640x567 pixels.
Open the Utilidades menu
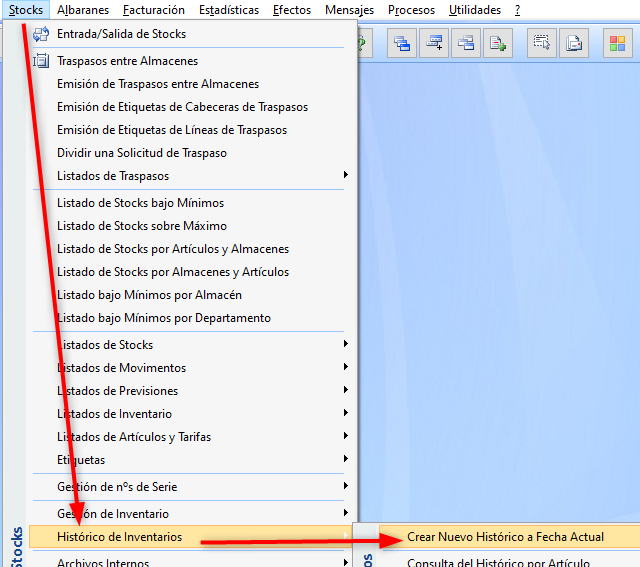click(474, 10)
